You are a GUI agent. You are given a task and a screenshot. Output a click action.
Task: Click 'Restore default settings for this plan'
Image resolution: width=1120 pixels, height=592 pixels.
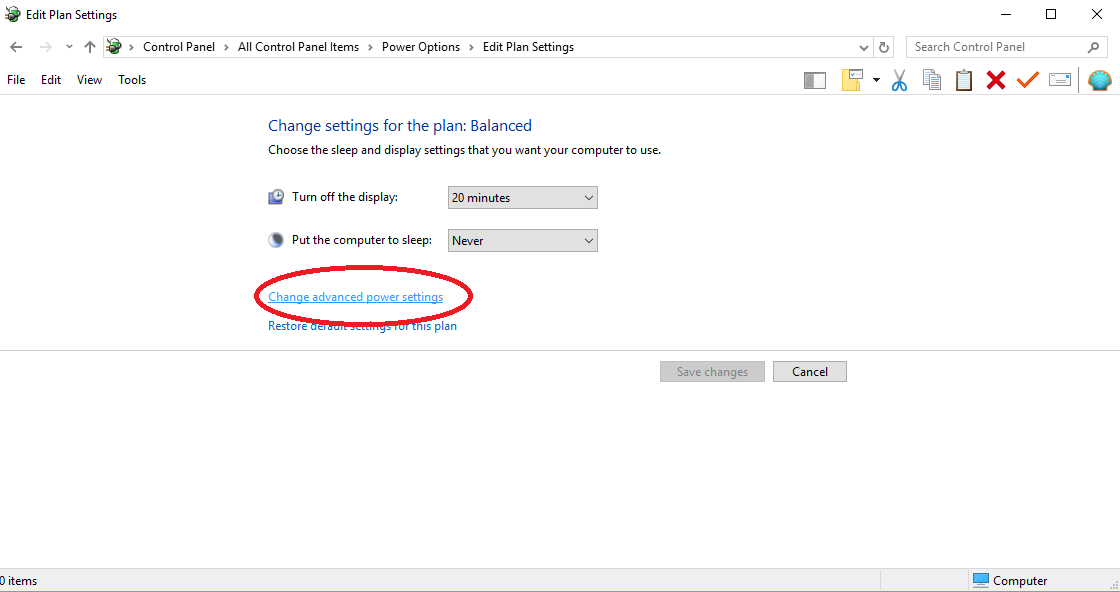pos(362,326)
